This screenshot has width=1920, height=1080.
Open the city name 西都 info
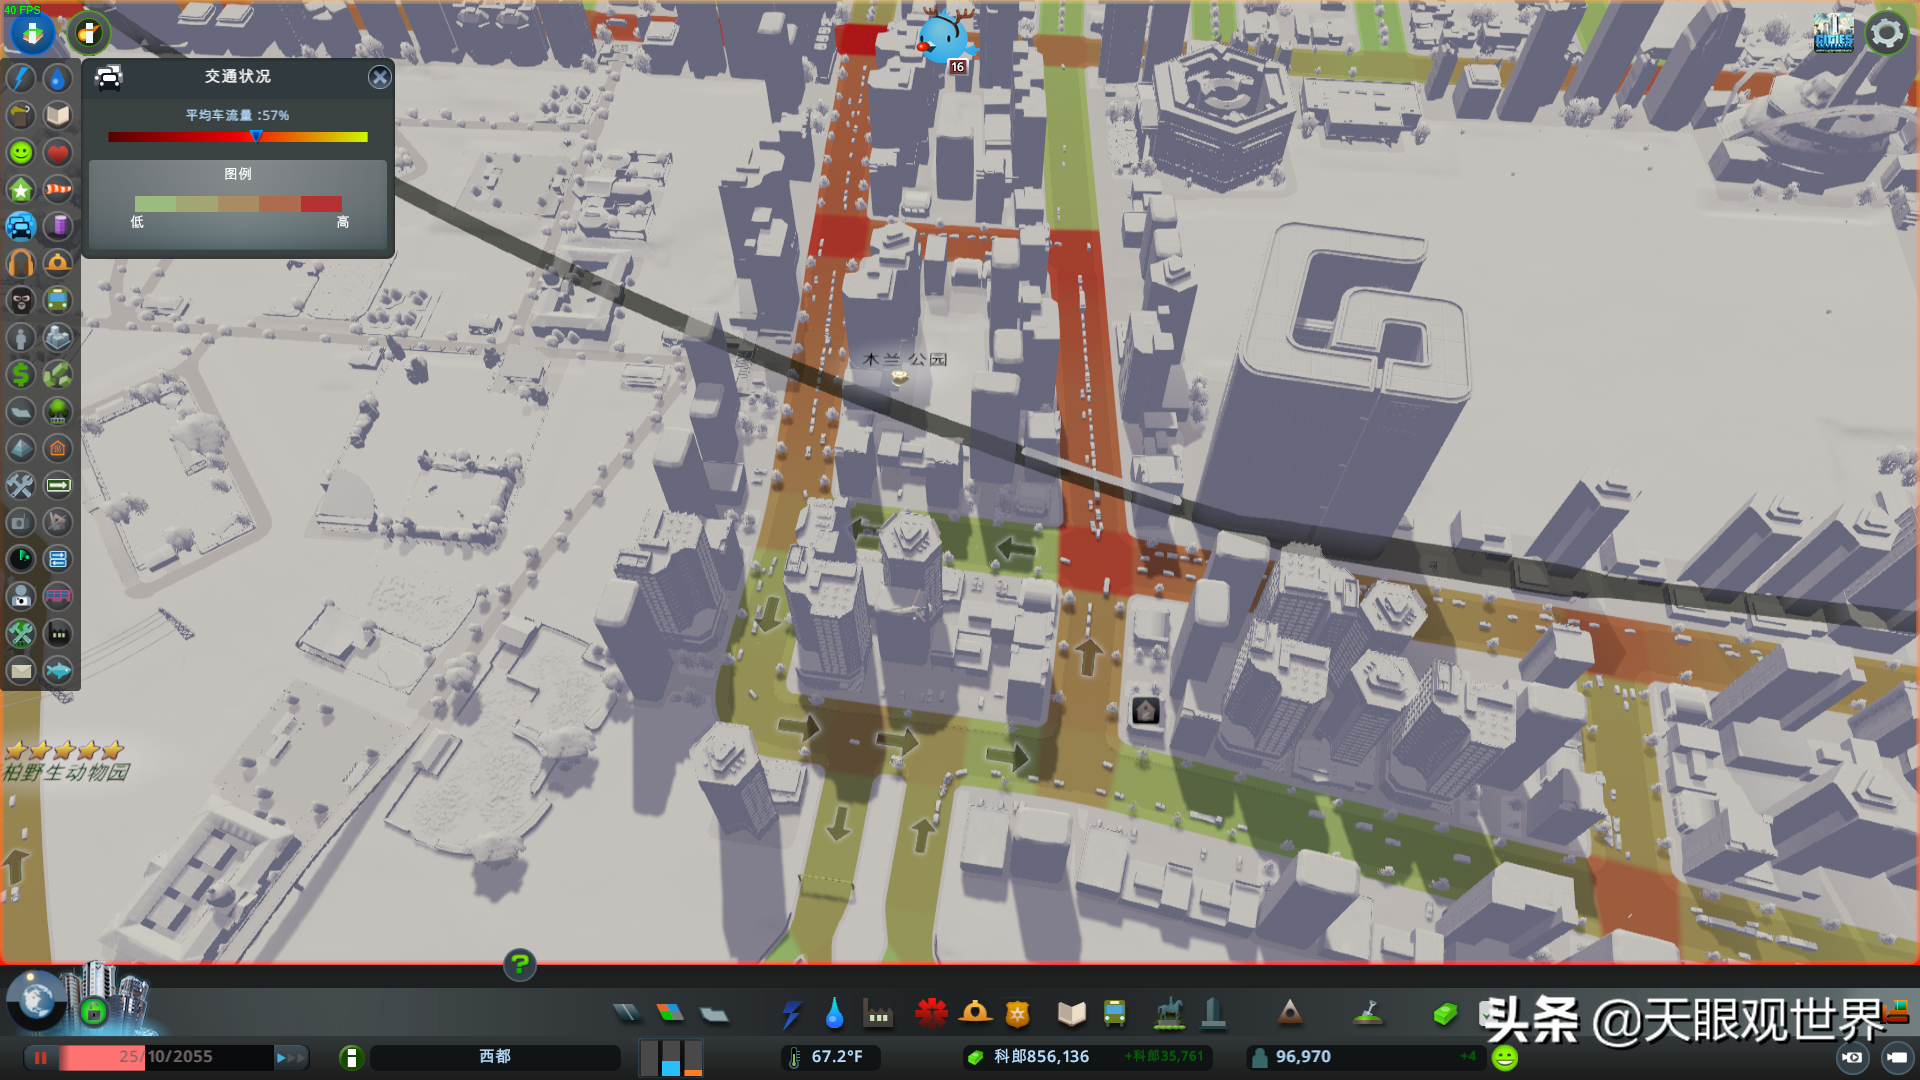[x=494, y=1057]
